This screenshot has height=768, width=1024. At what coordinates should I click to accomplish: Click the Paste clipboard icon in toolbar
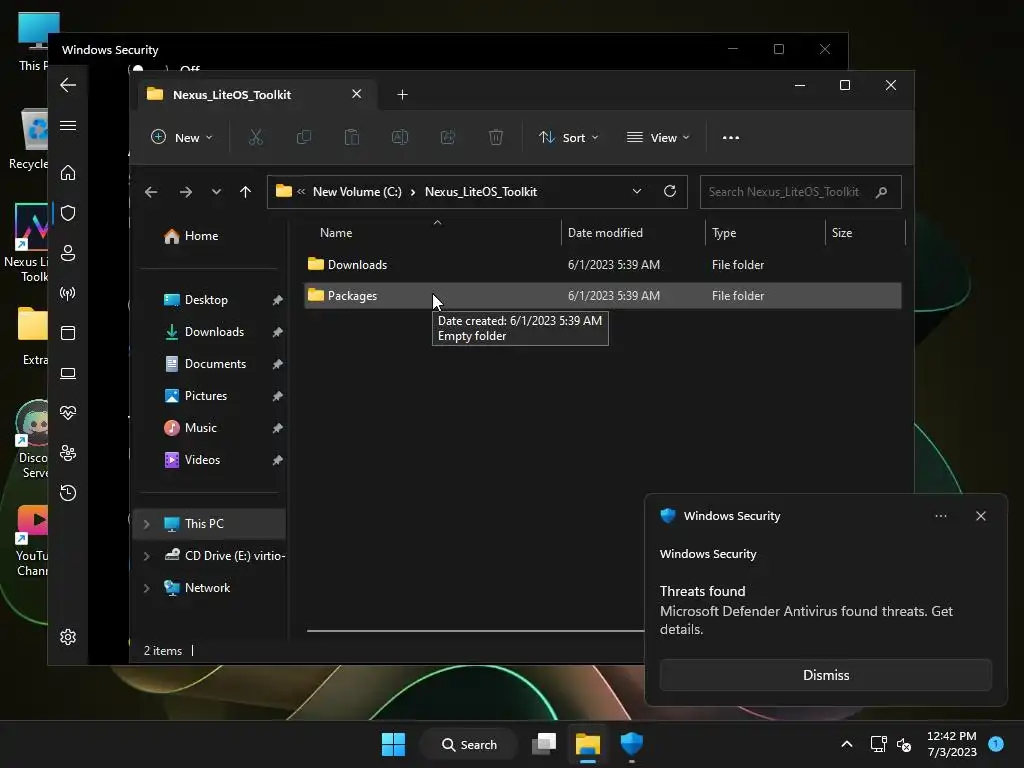pyautogui.click(x=351, y=137)
